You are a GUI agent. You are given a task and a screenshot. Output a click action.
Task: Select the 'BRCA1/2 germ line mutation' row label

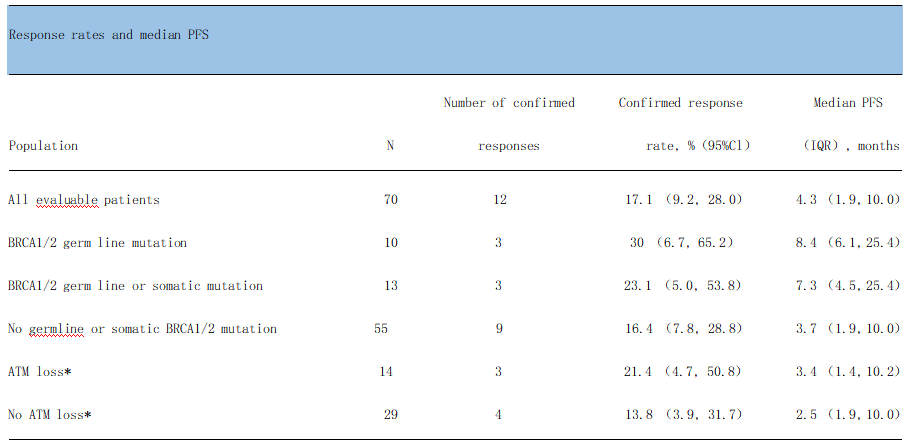pyautogui.click(x=97, y=243)
